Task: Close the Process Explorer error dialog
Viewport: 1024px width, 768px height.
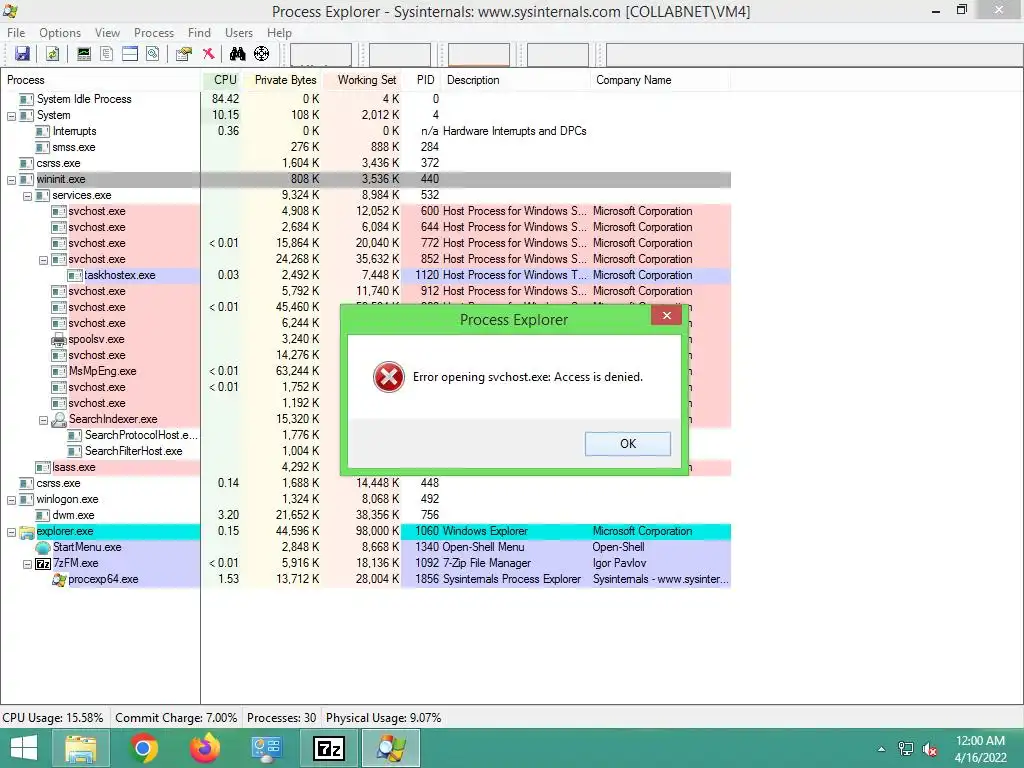Action: click(x=666, y=316)
